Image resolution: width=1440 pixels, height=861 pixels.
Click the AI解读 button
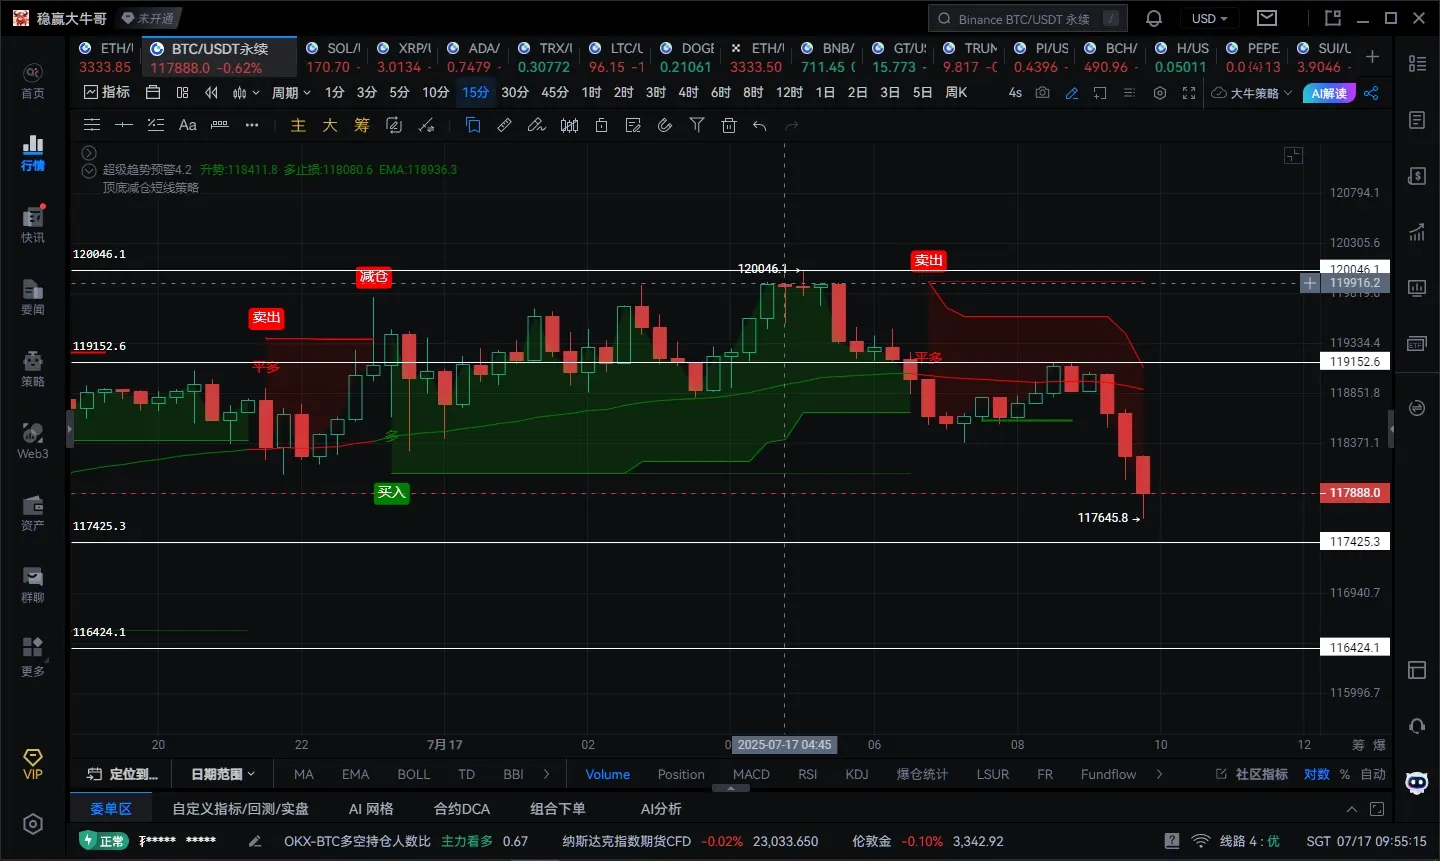(1329, 92)
